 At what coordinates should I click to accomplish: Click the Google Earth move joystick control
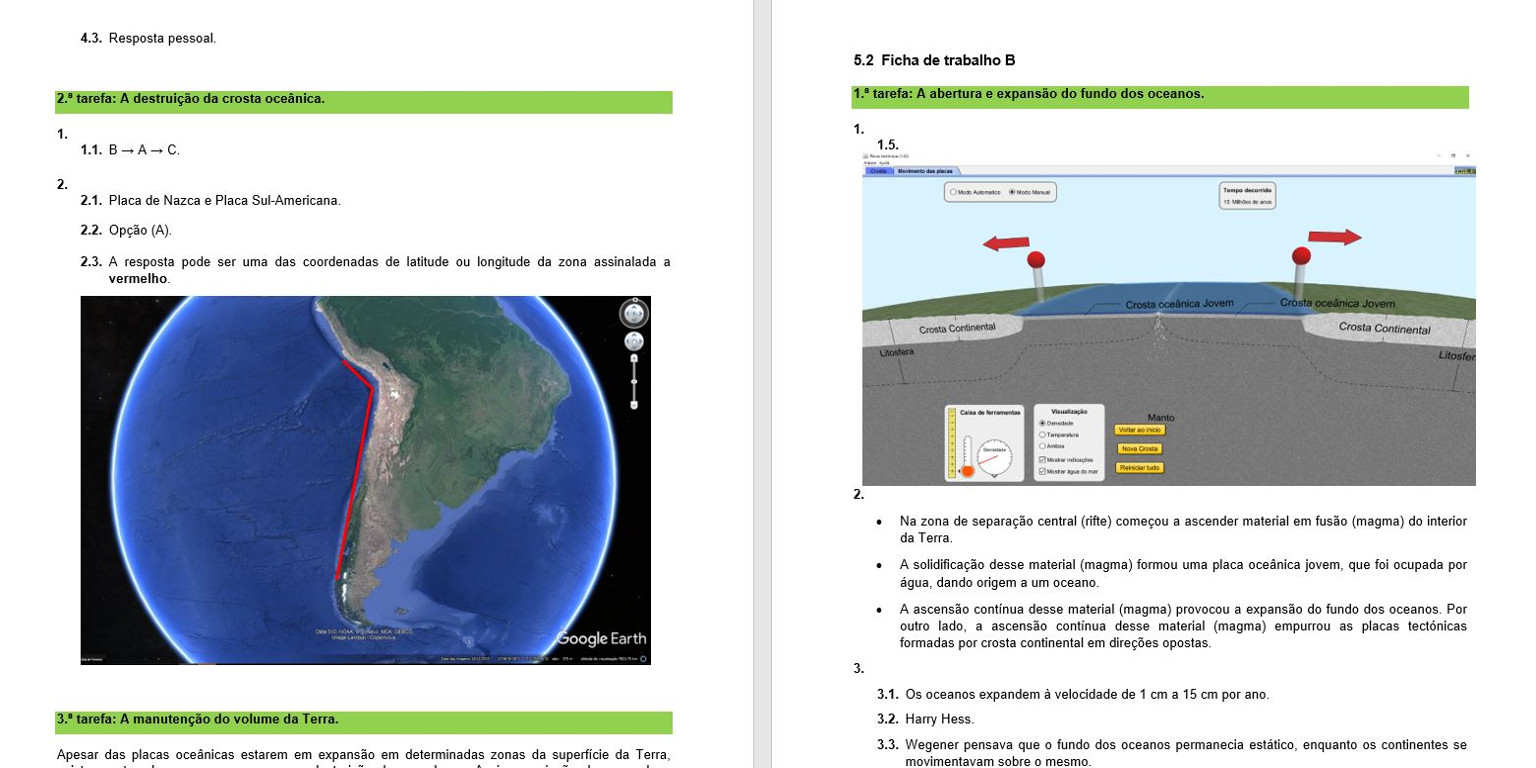(x=634, y=342)
